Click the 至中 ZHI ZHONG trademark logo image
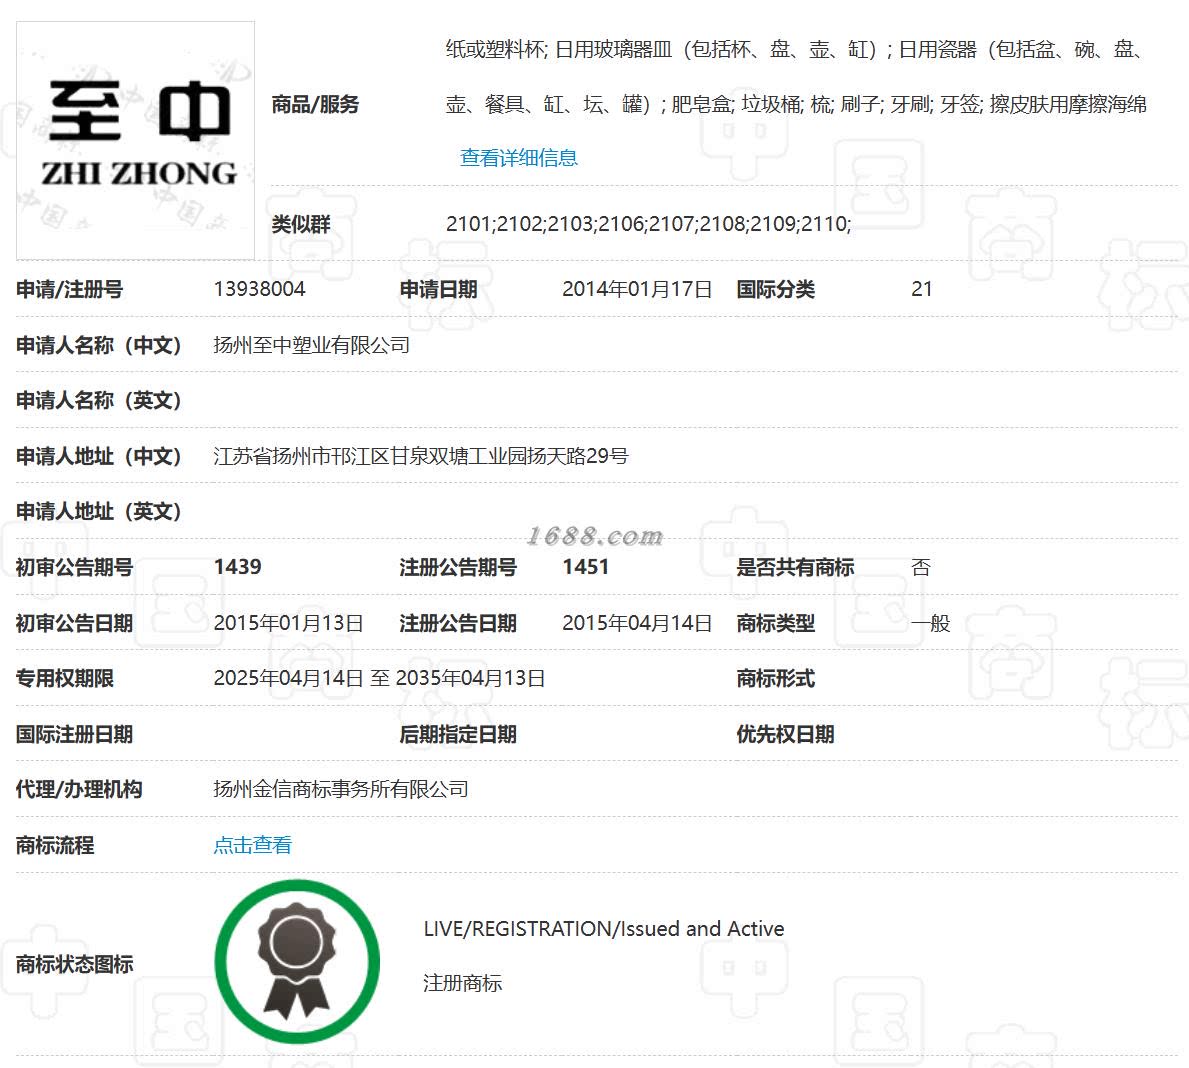The image size is (1189, 1068). (x=136, y=140)
